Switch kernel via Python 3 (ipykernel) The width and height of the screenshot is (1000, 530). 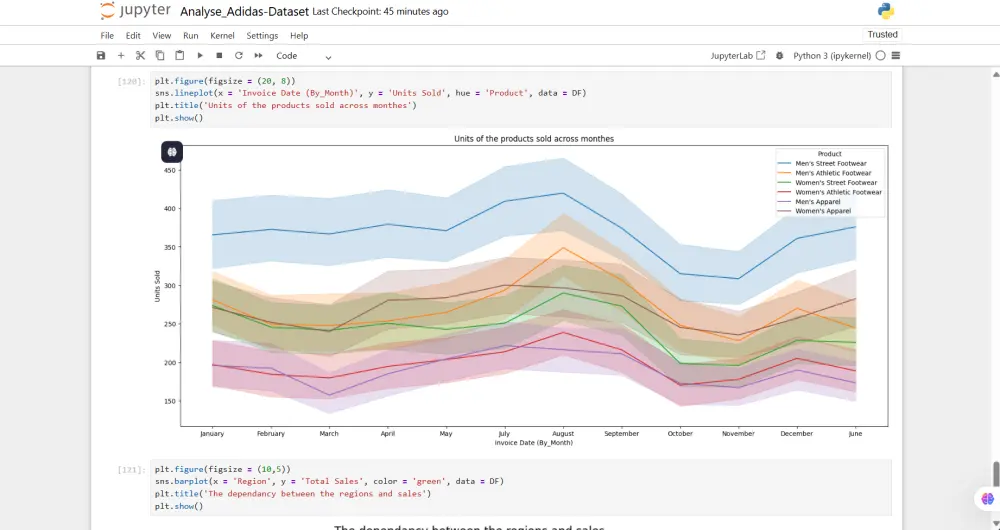pos(832,56)
